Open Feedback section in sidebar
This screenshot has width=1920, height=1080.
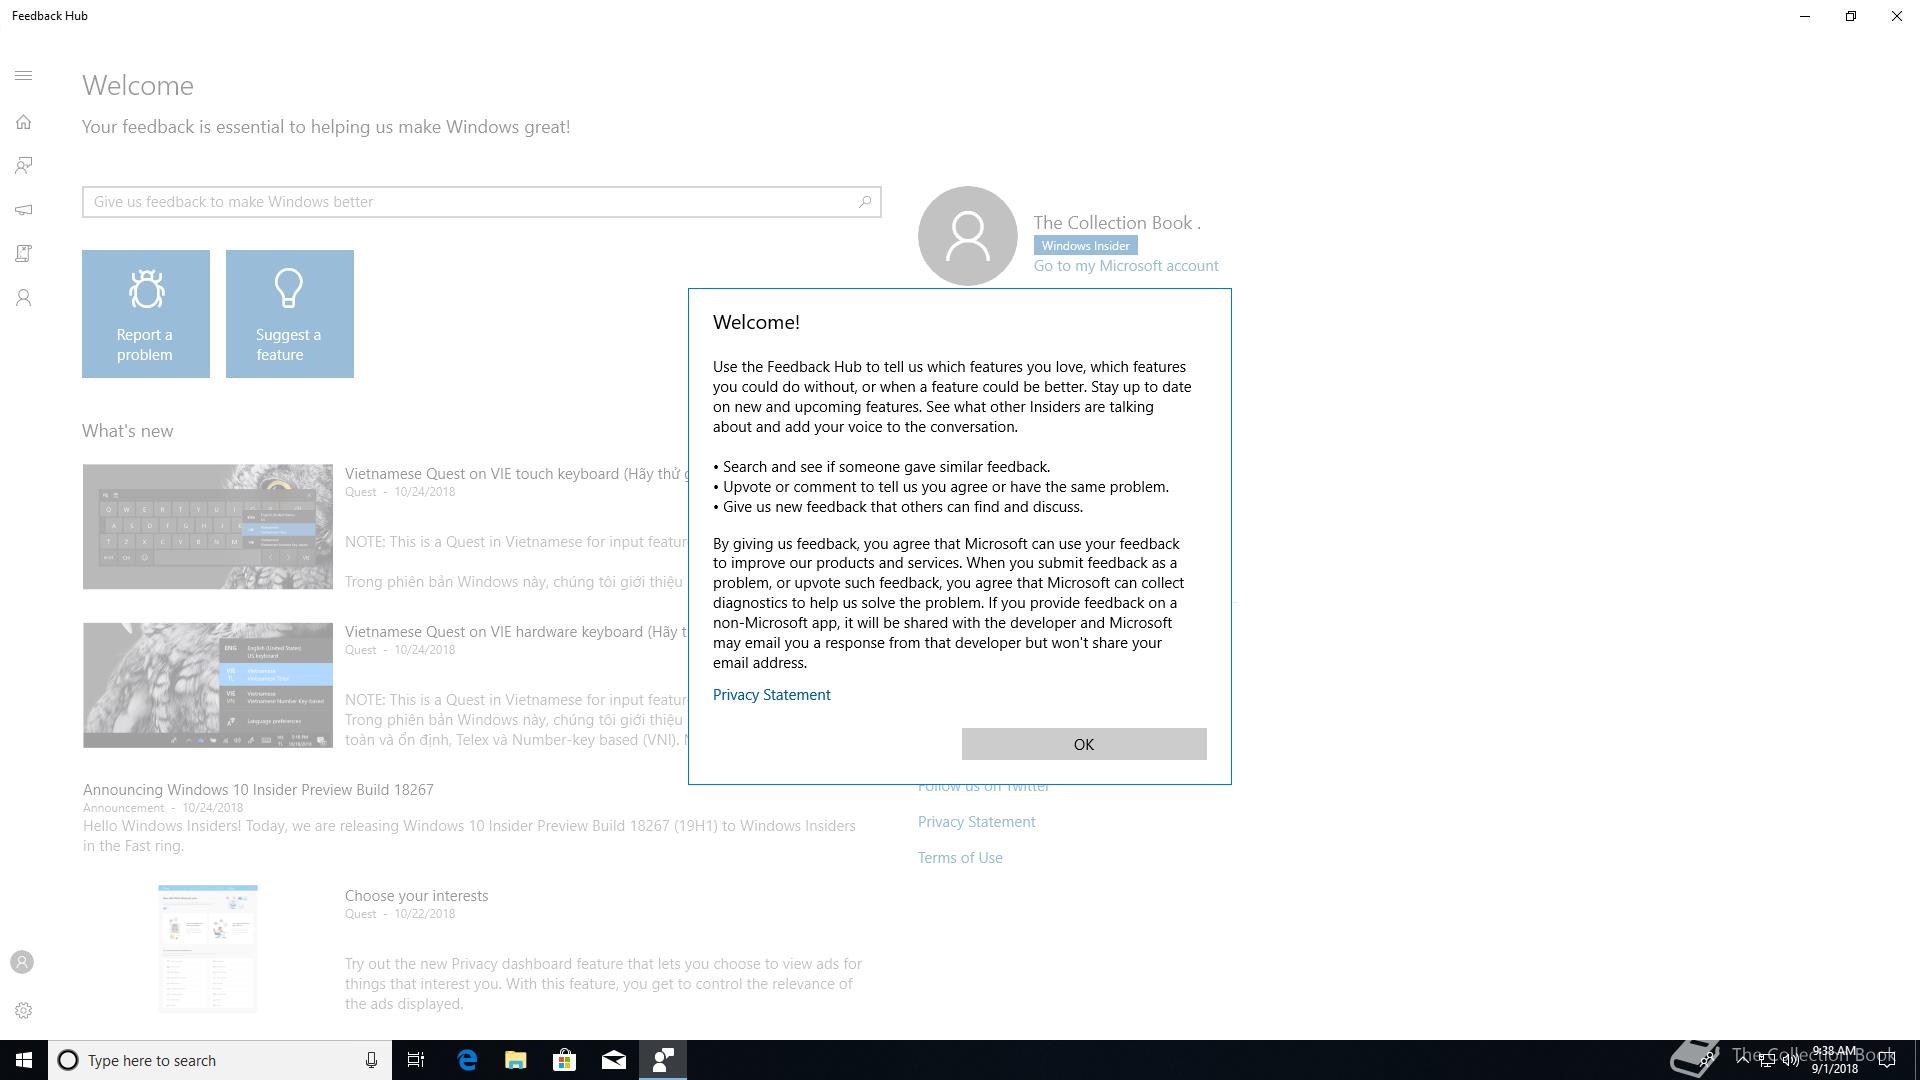[24, 166]
